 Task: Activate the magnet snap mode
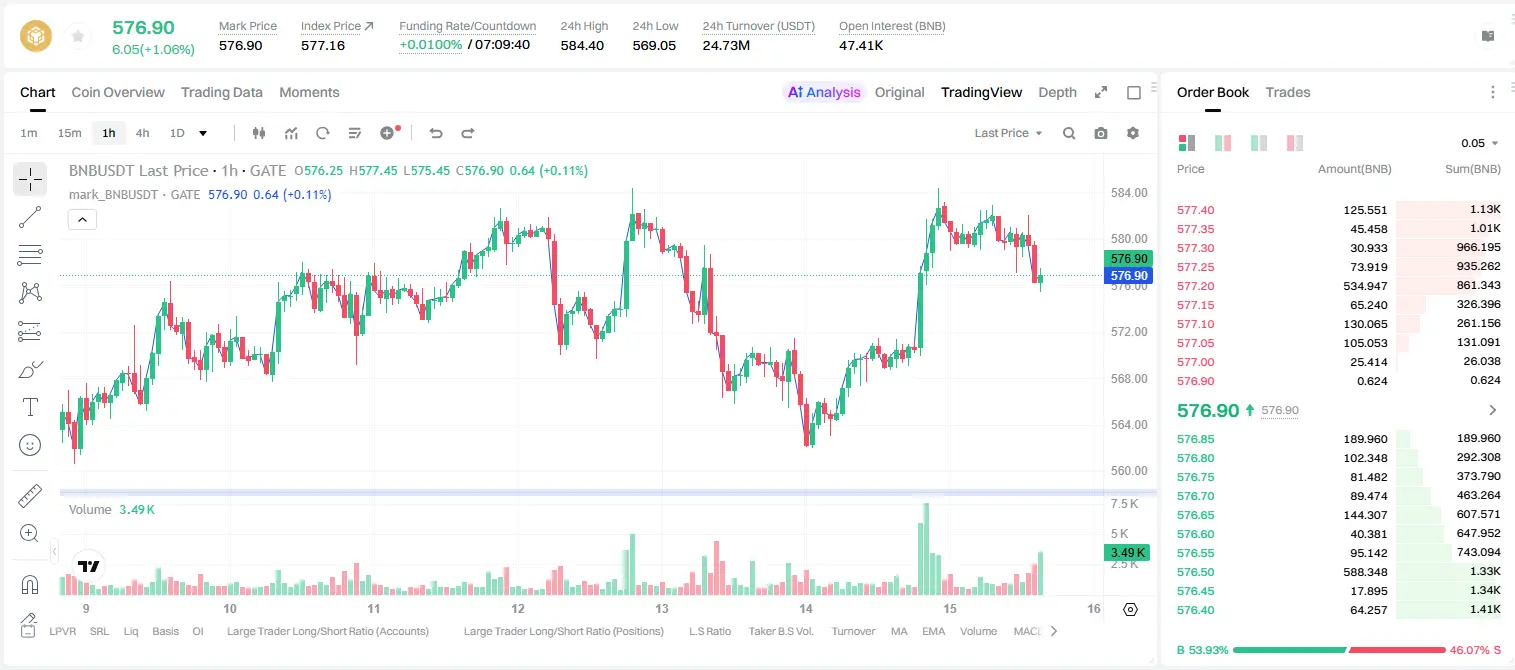30,584
